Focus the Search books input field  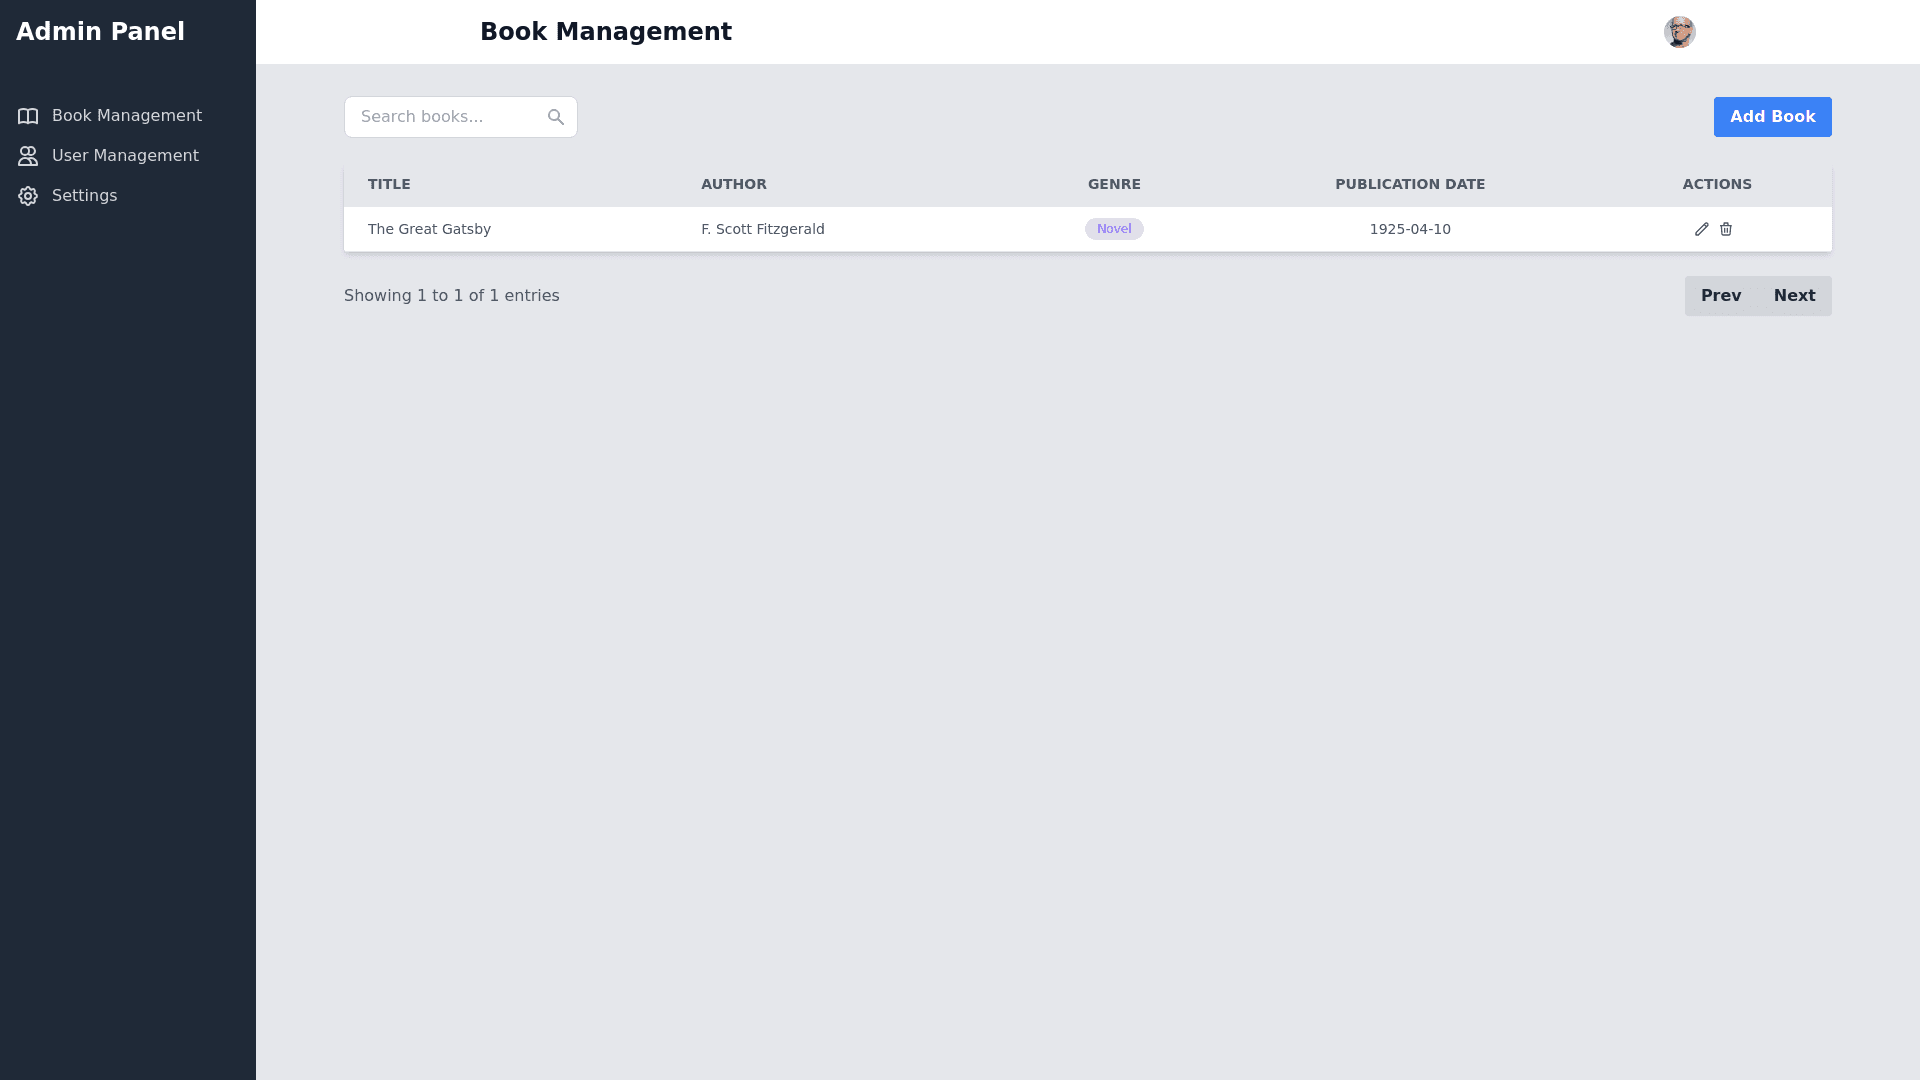click(x=445, y=117)
